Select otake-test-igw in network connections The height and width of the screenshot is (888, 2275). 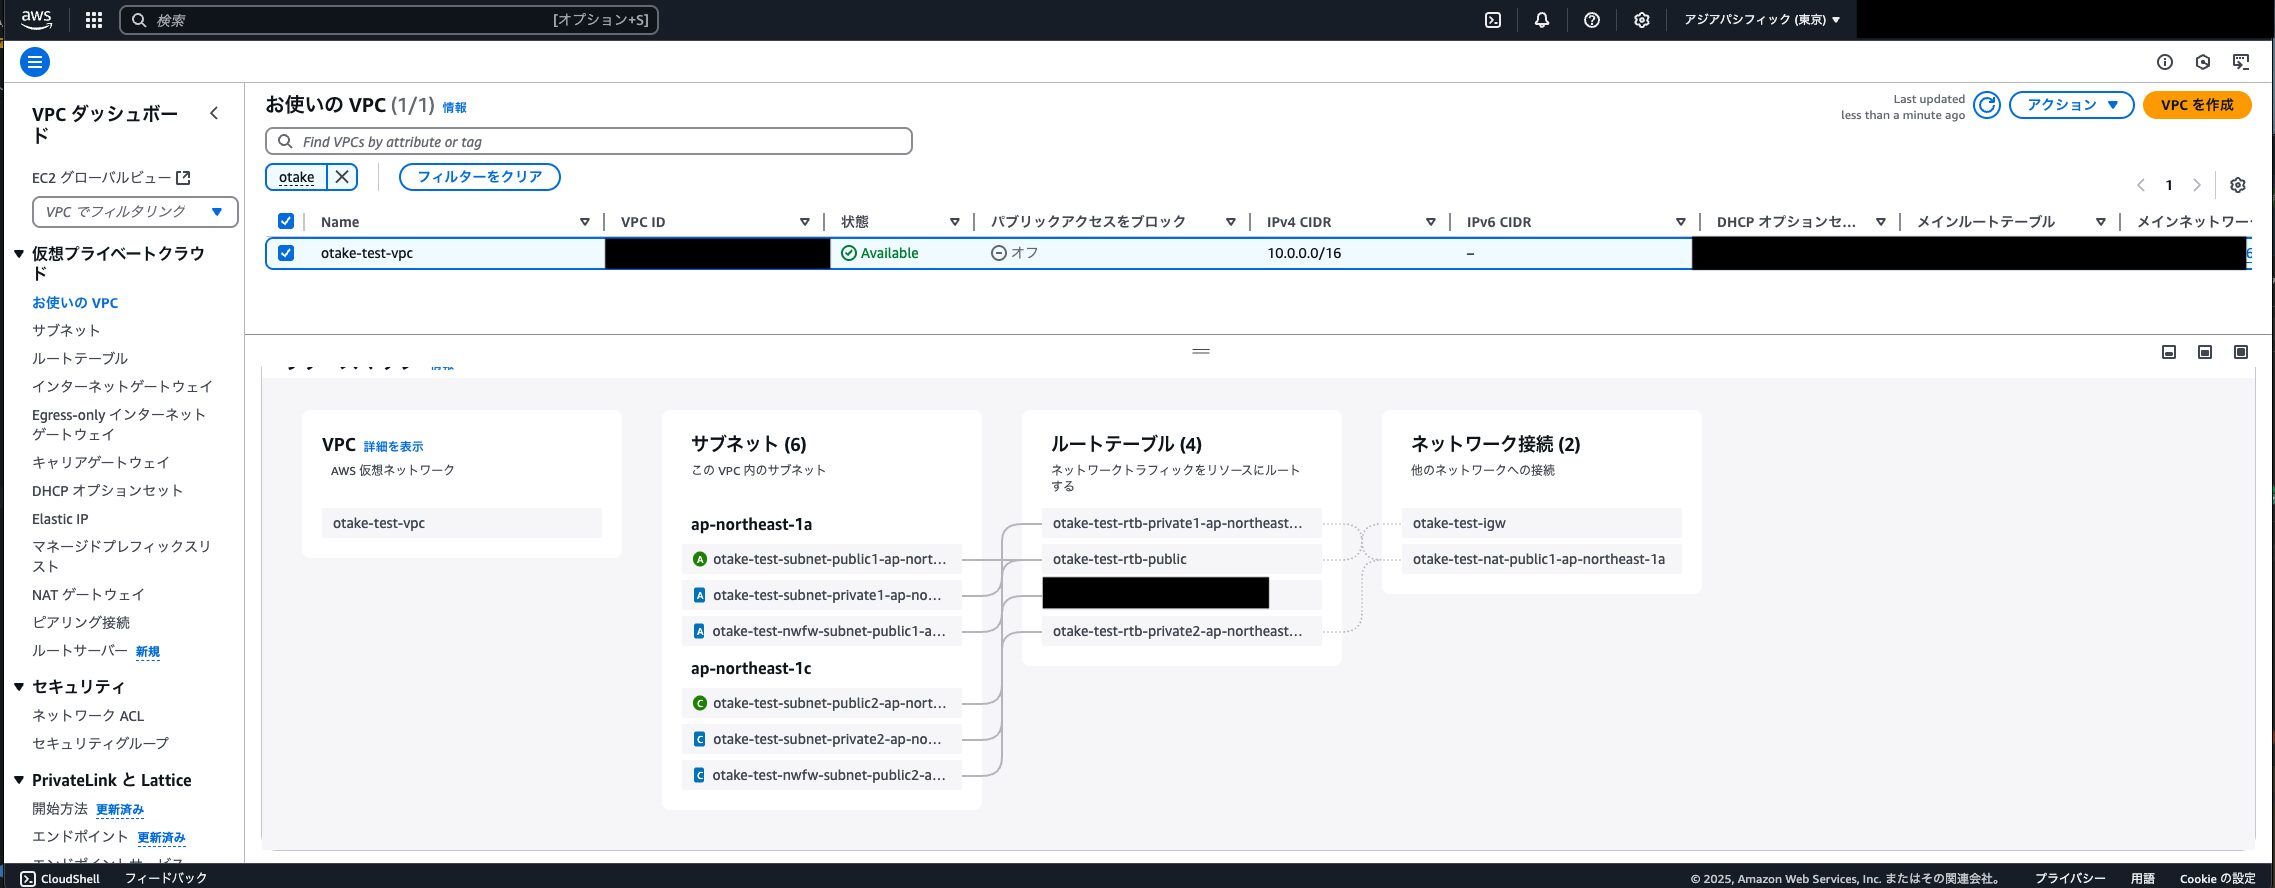click(x=1542, y=523)
